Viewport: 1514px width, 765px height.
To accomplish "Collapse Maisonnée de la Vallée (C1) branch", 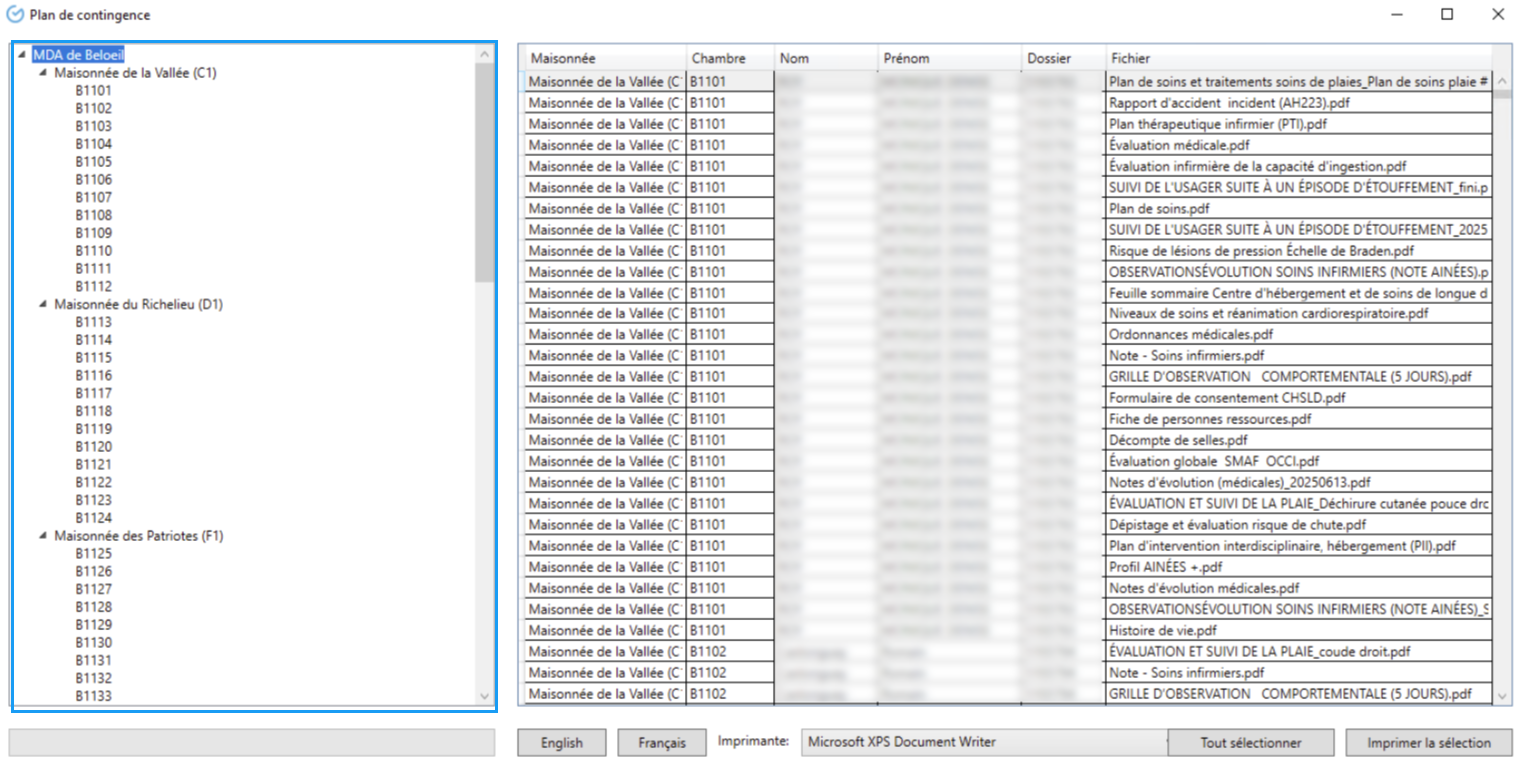I will tap(43, 74).
